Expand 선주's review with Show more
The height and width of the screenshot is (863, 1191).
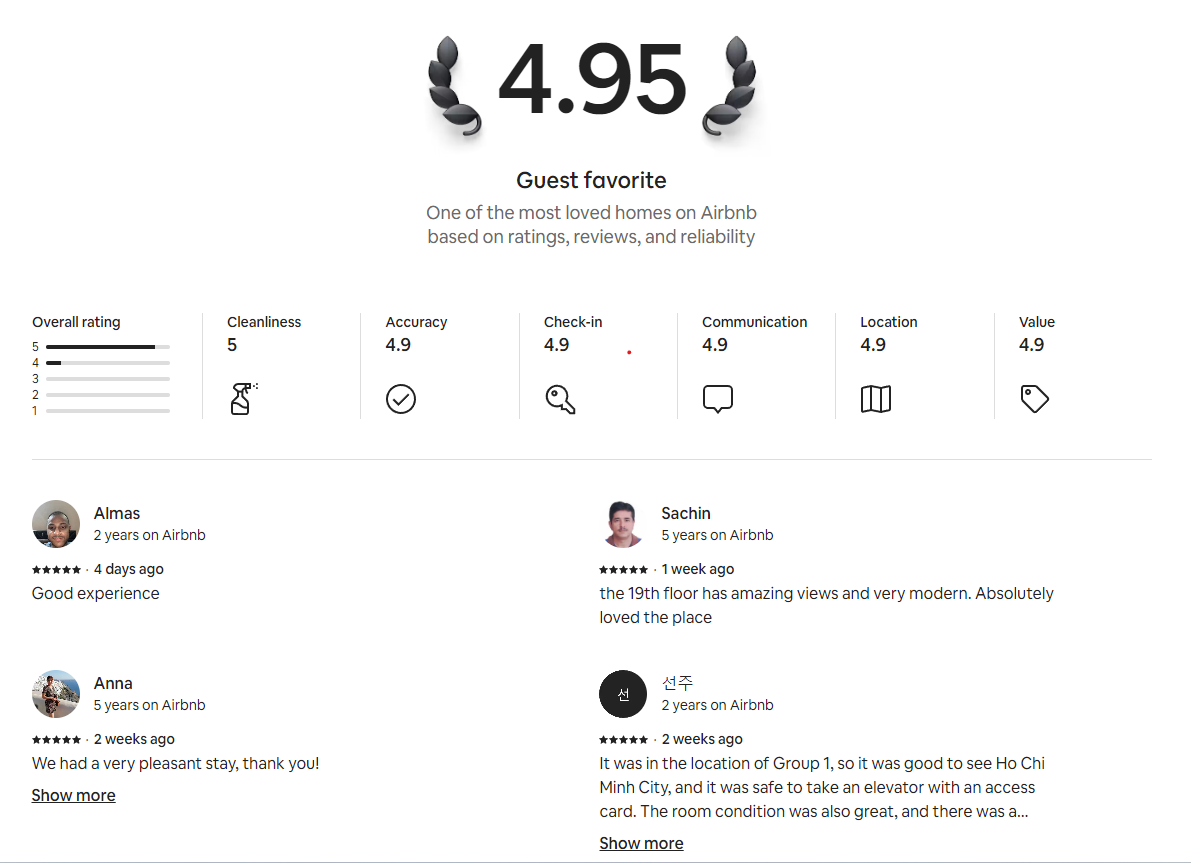(641, 843)
